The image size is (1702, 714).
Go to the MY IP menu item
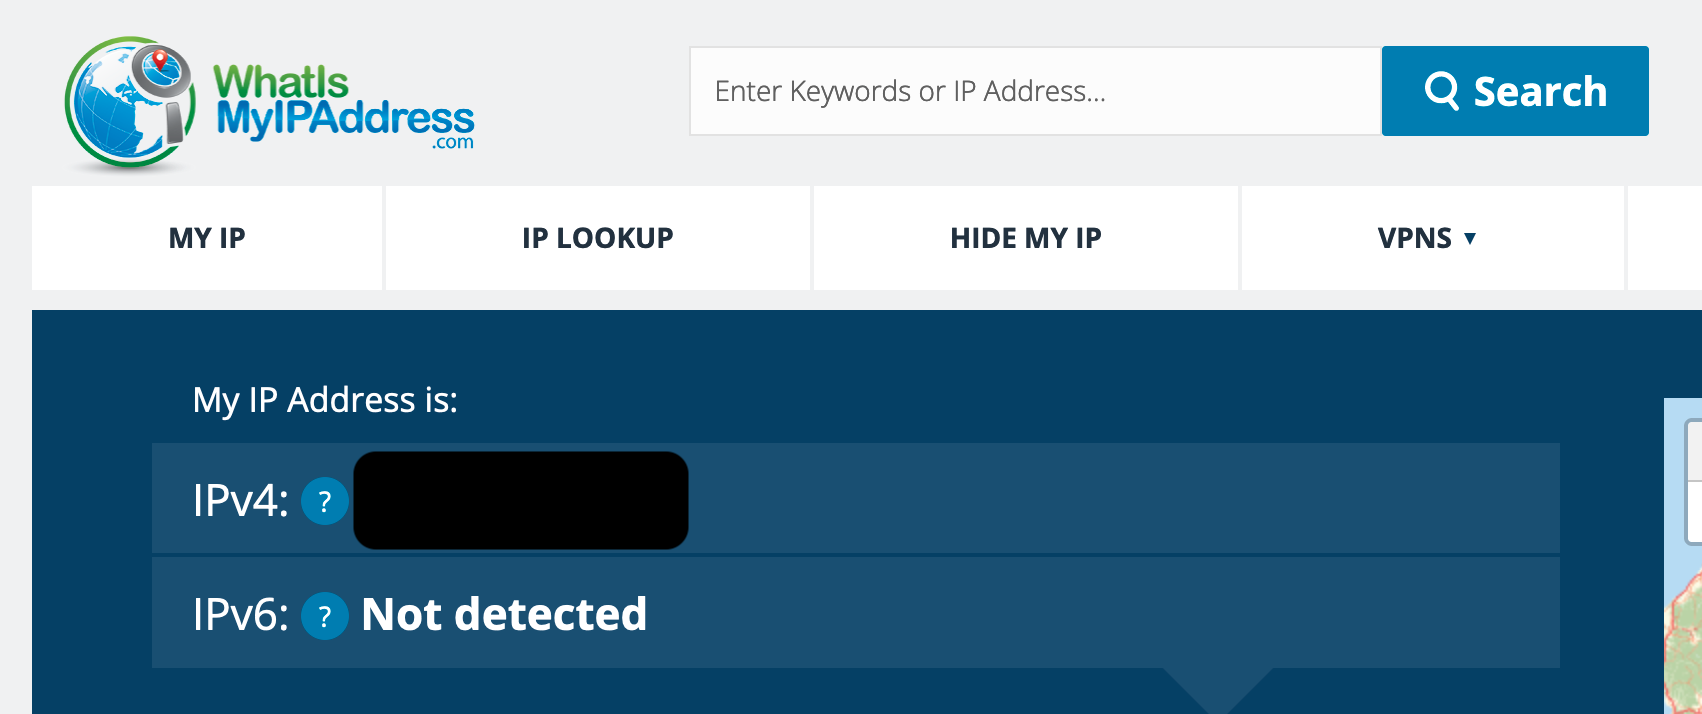pos(207,238)
